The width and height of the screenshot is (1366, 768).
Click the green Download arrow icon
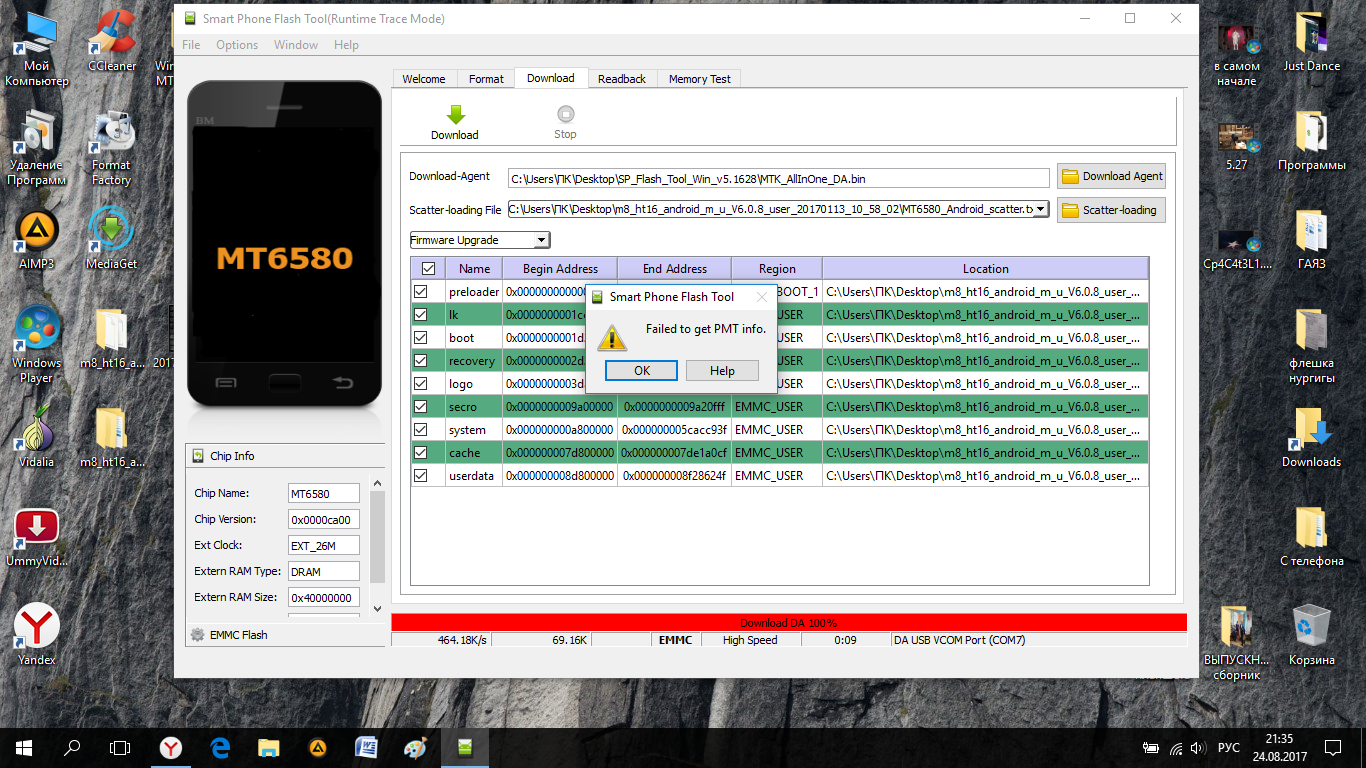455,115
